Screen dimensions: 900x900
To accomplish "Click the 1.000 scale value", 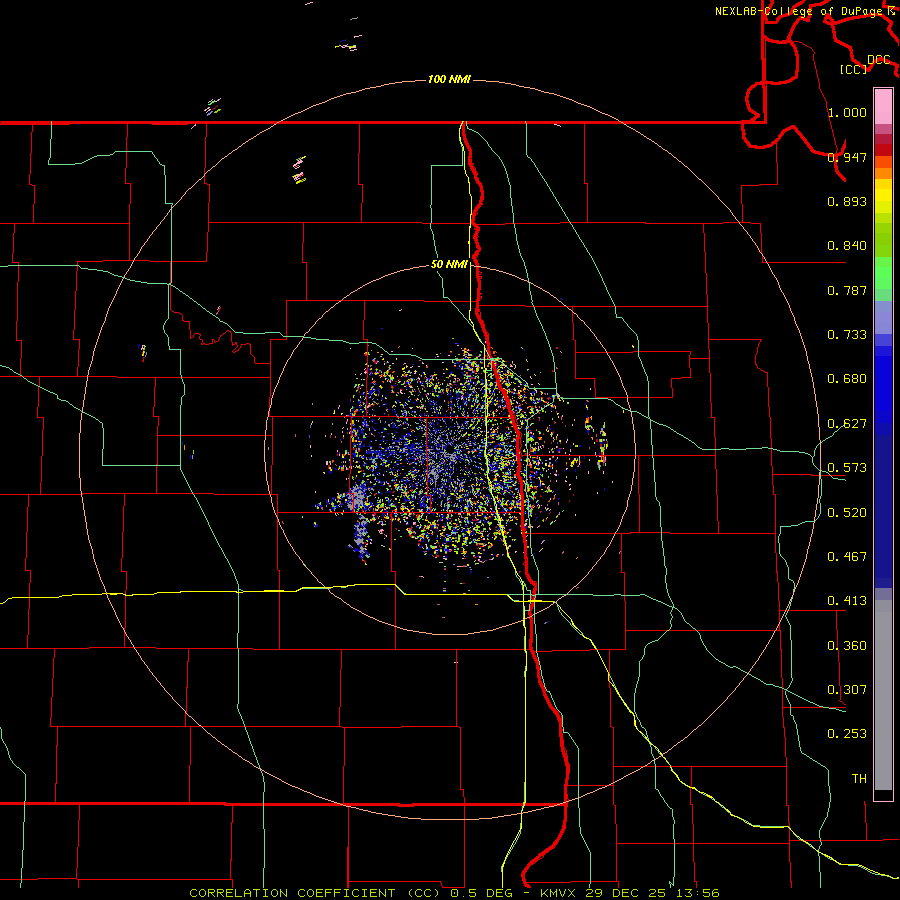I will coord(847,112).
